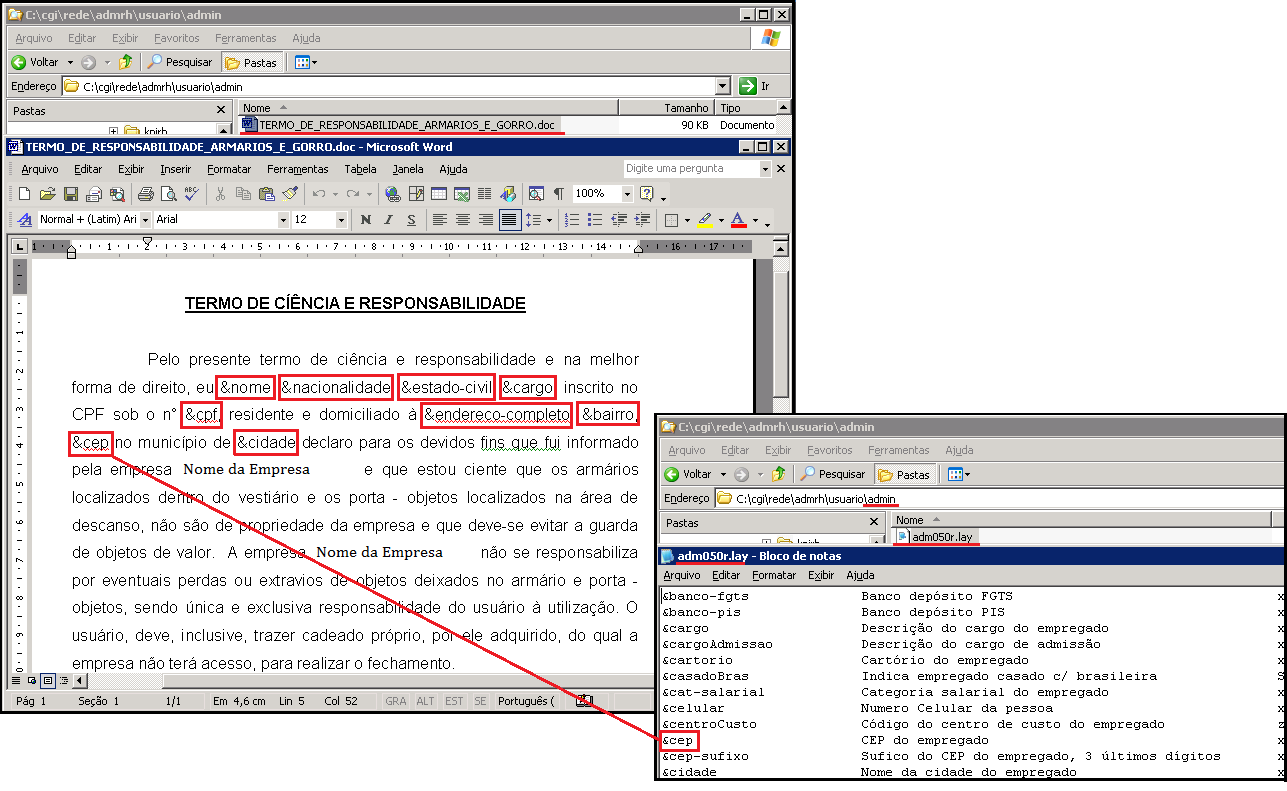Click the Increase Indent icon
The width and height of the screenshot is (1287, 791).
pyautogui.click(x=642, y=219)
